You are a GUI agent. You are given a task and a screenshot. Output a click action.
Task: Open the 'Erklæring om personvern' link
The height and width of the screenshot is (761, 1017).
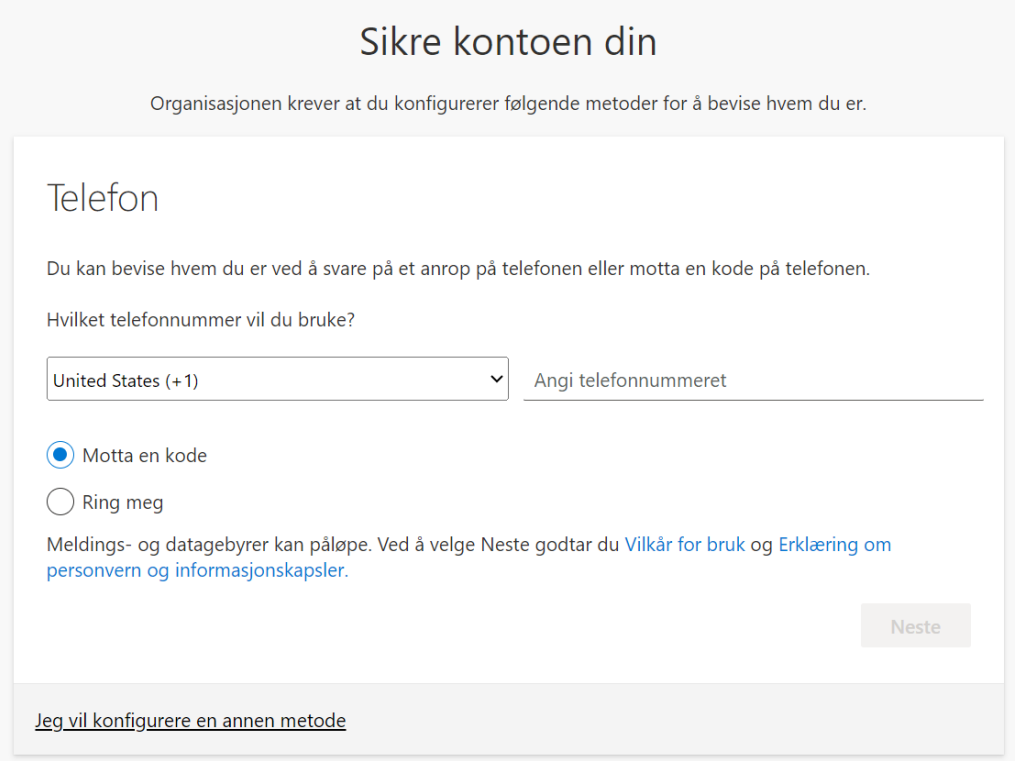(x=834, y=545)
